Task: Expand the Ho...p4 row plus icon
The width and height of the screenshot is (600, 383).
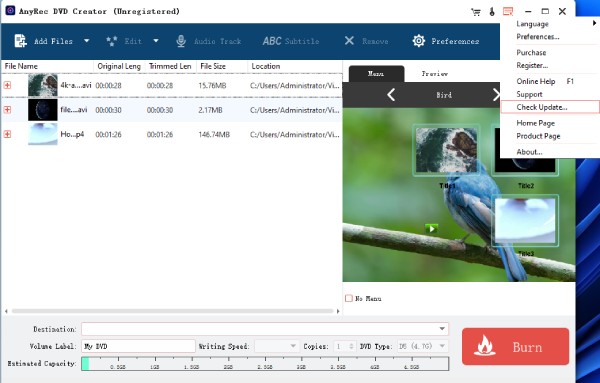Action: 7,134
